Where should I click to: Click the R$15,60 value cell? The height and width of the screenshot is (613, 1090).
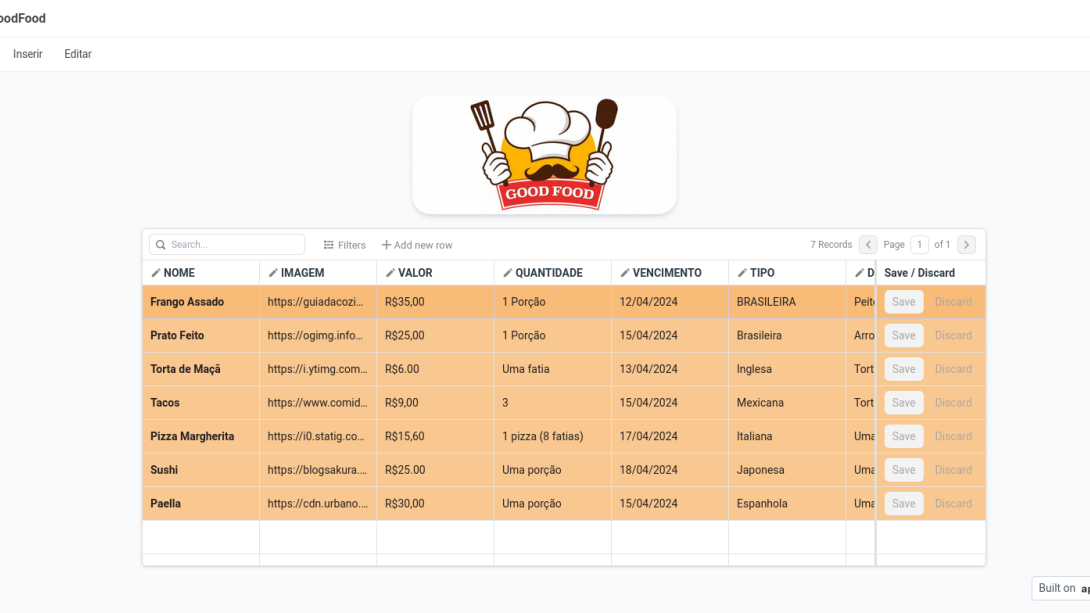point(436,436)
